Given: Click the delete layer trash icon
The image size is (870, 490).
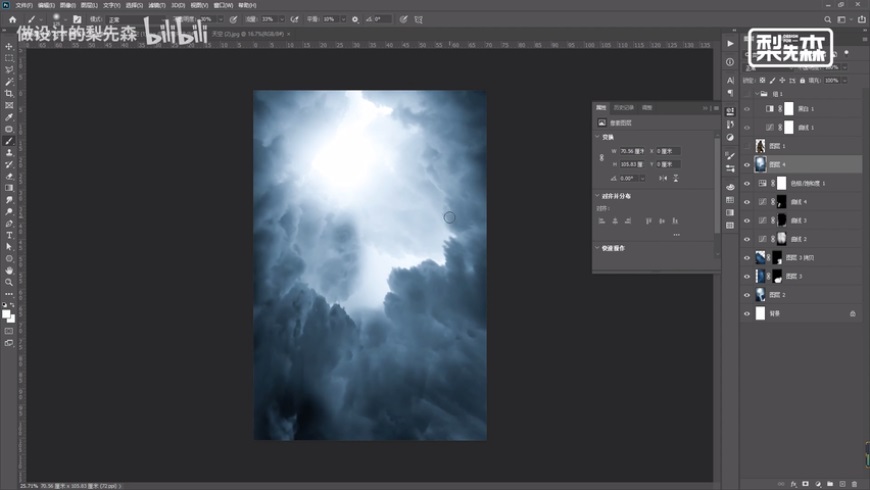Looking at the screenshot, I should (854, 484).
